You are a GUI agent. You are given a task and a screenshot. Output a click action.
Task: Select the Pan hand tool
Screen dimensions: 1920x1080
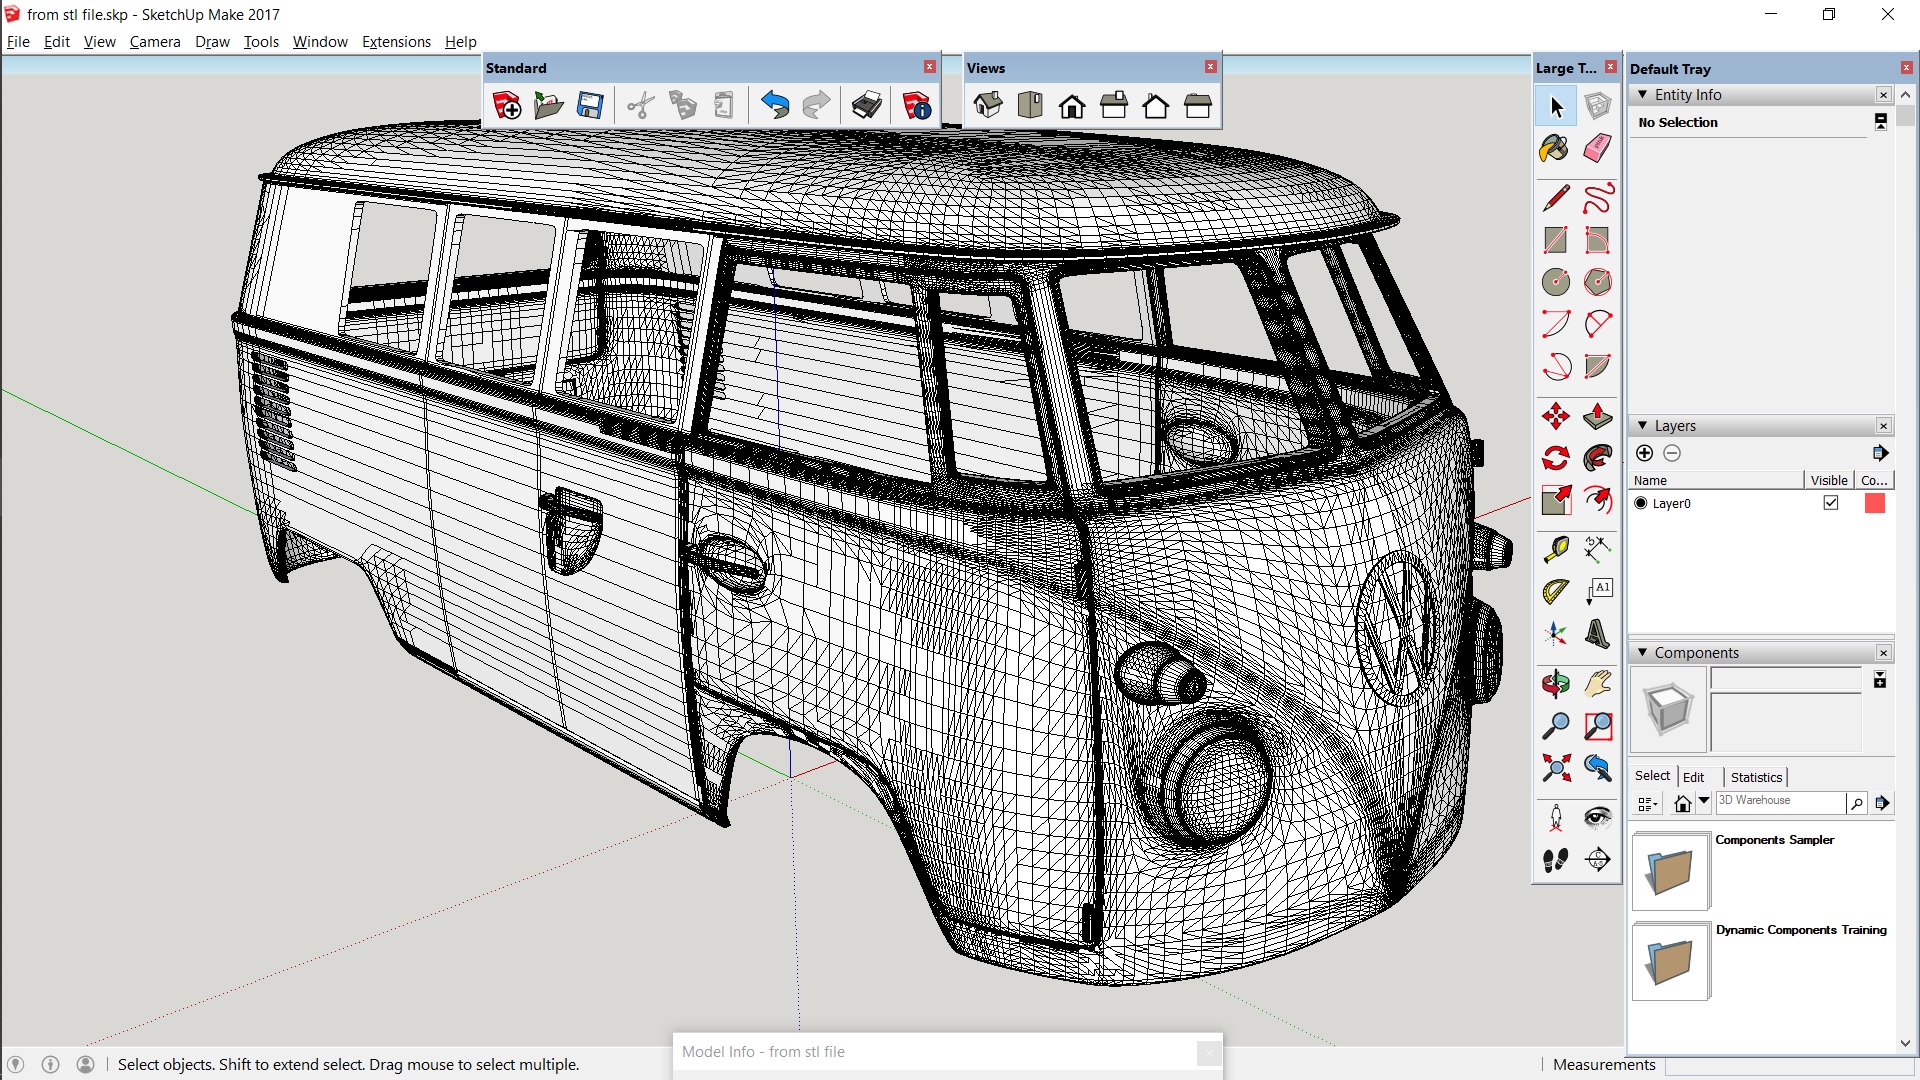click(1597, 684)
